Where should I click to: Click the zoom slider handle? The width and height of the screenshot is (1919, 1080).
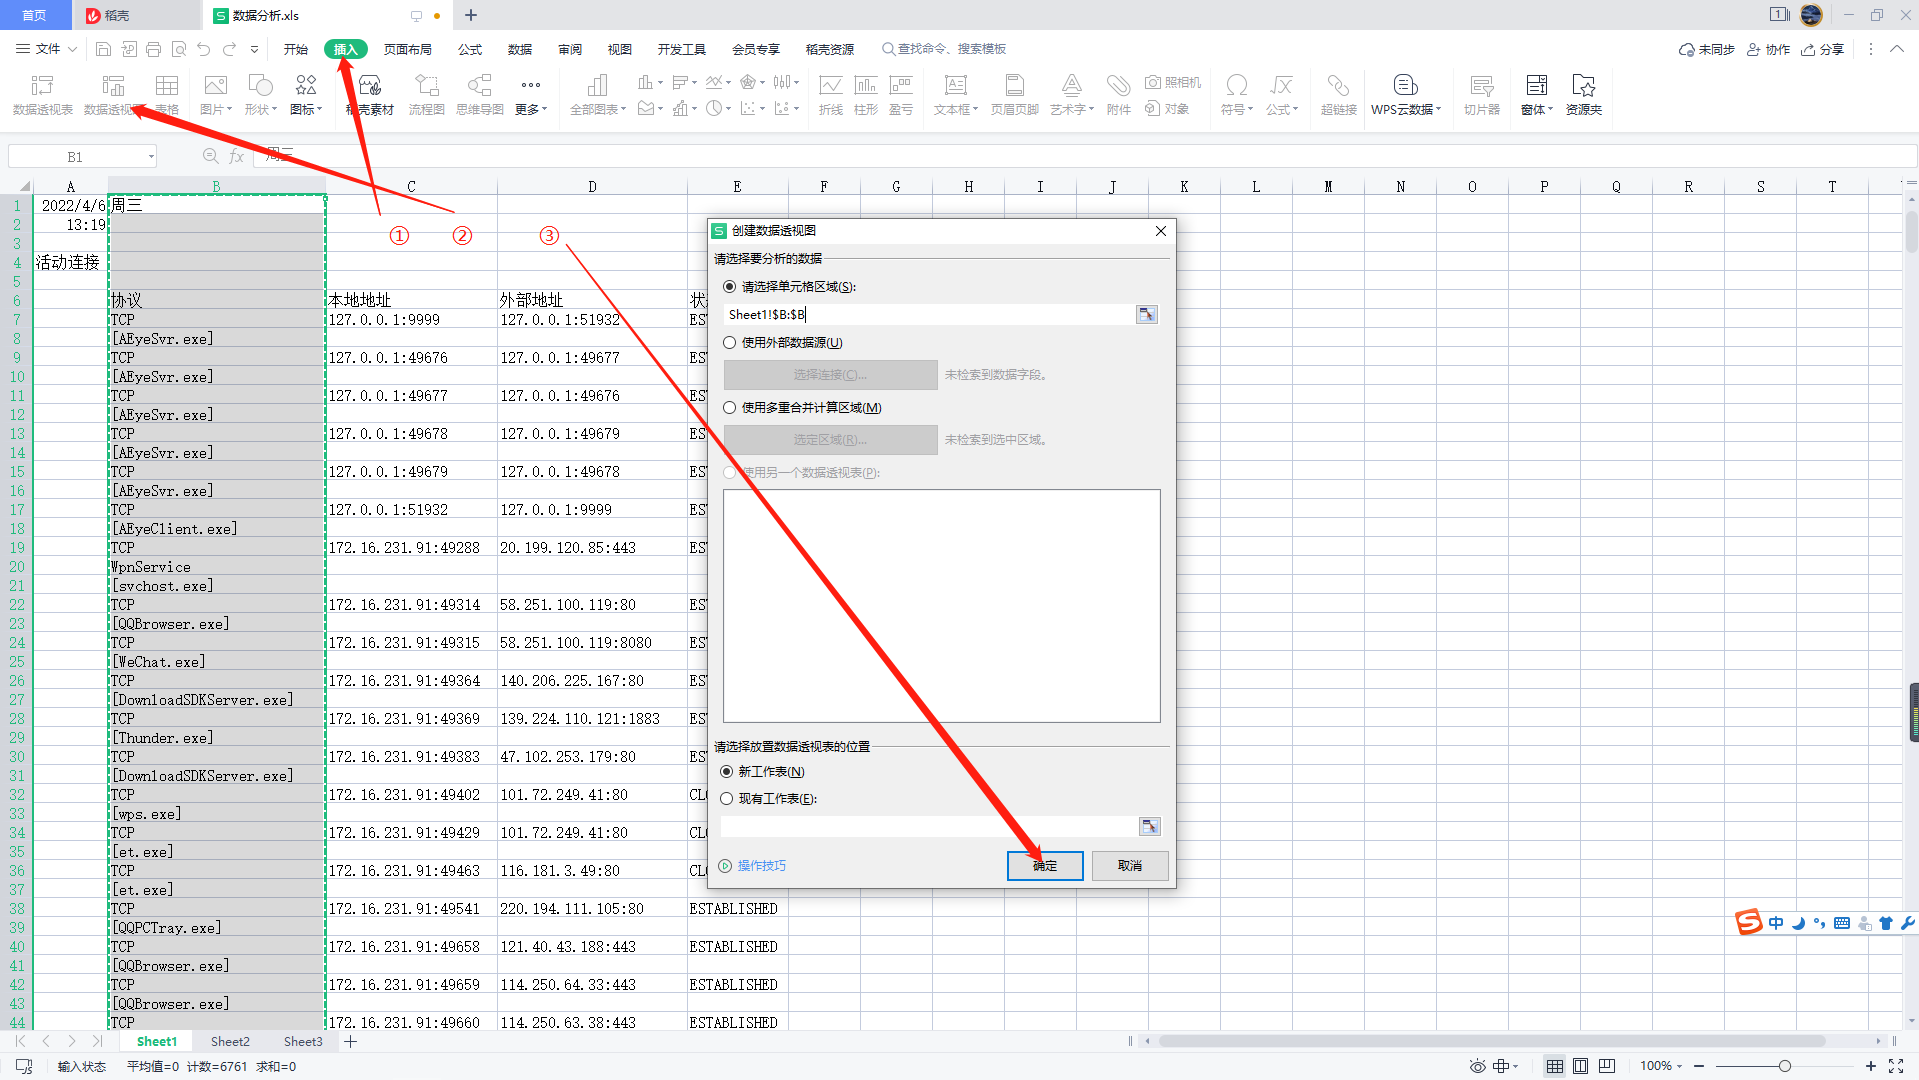pos(1784,1066)
